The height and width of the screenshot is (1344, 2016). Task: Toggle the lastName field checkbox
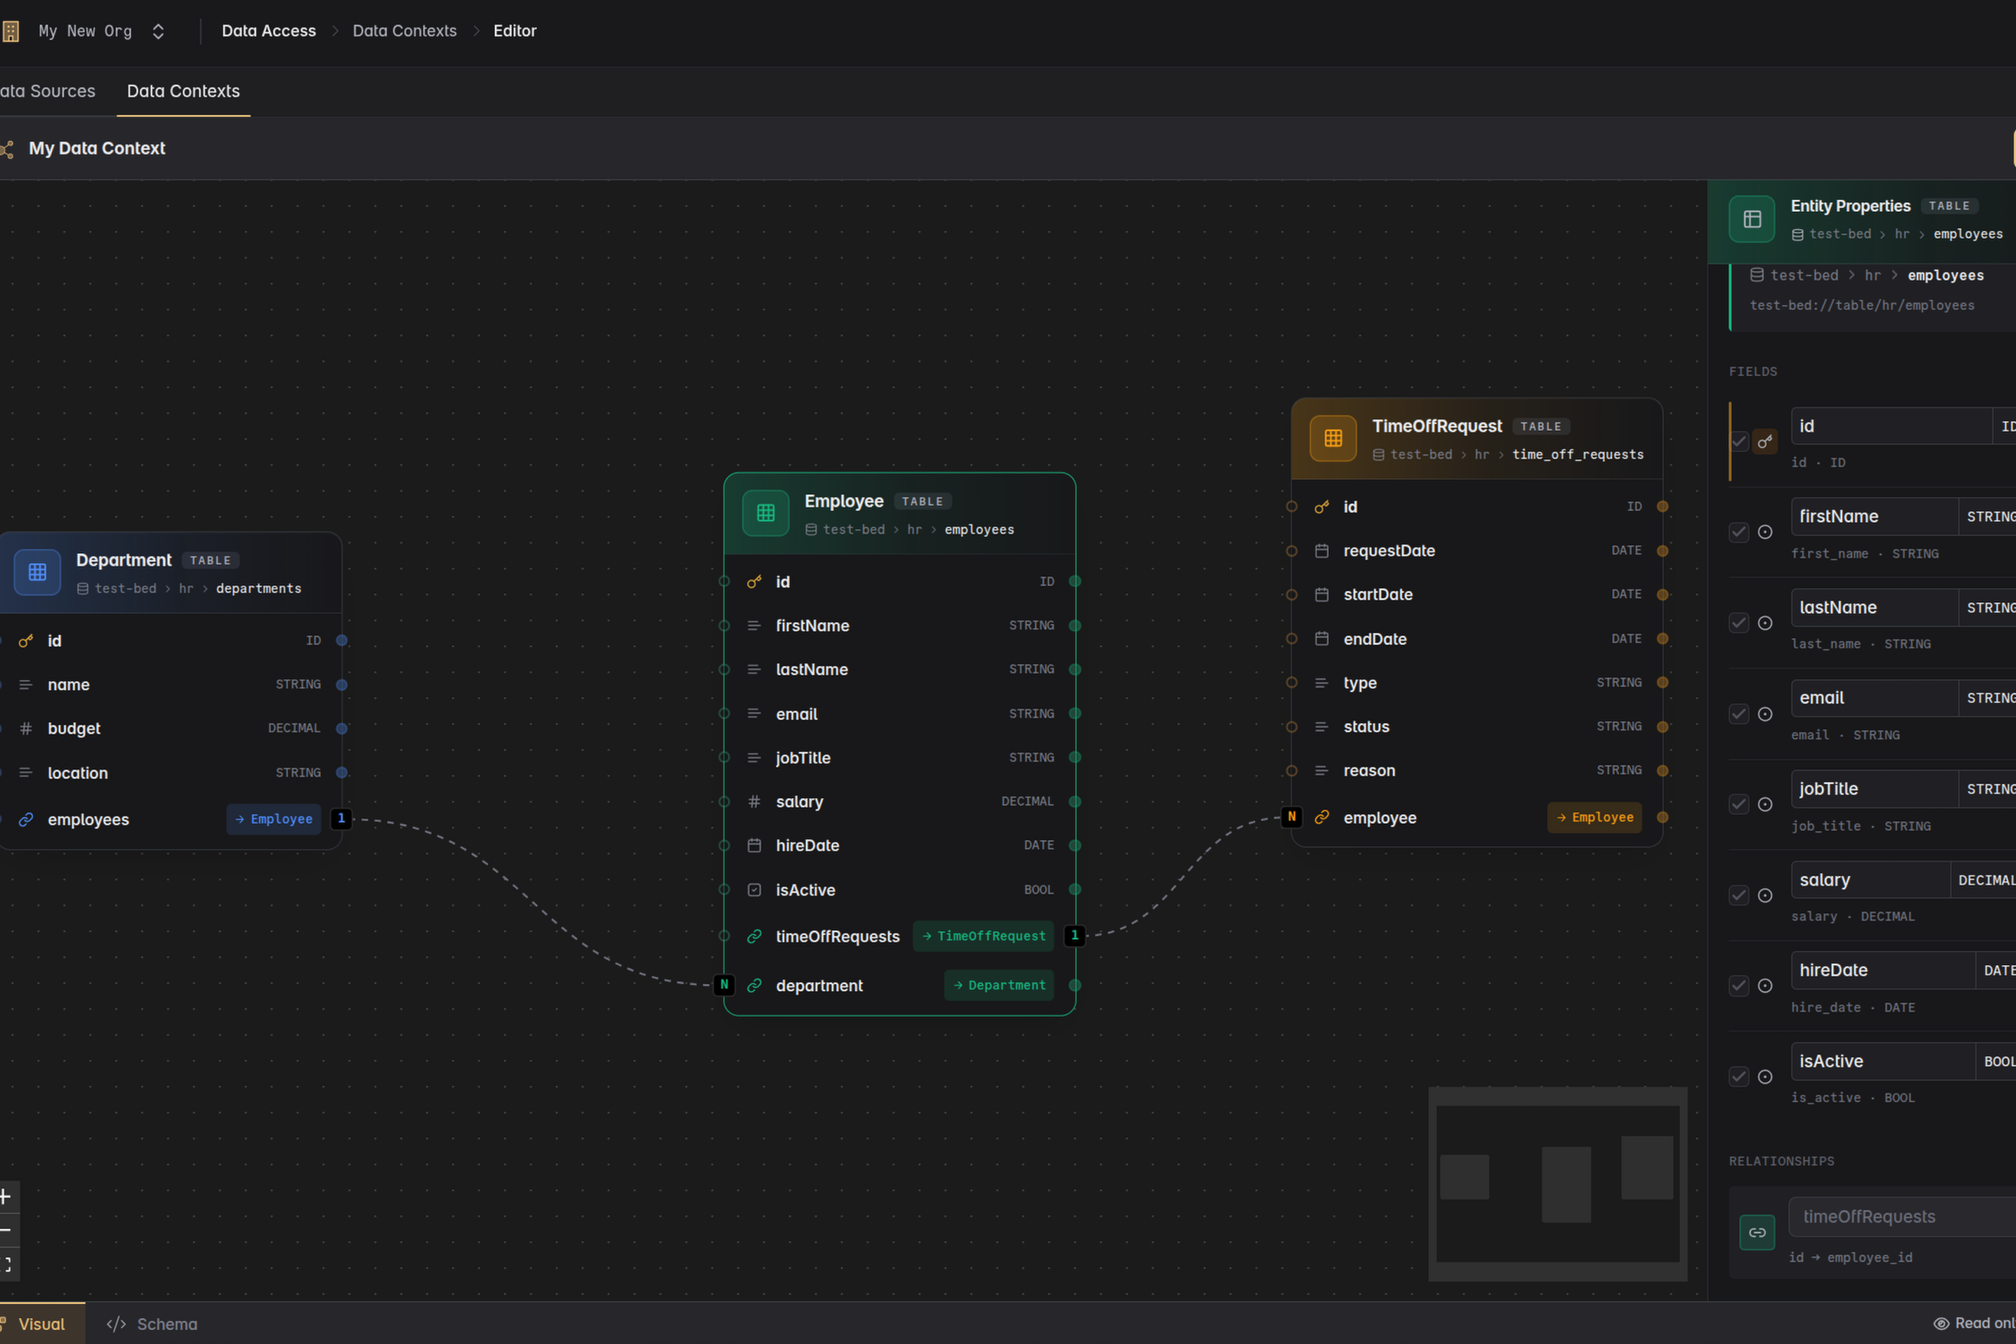point(1739,623)
